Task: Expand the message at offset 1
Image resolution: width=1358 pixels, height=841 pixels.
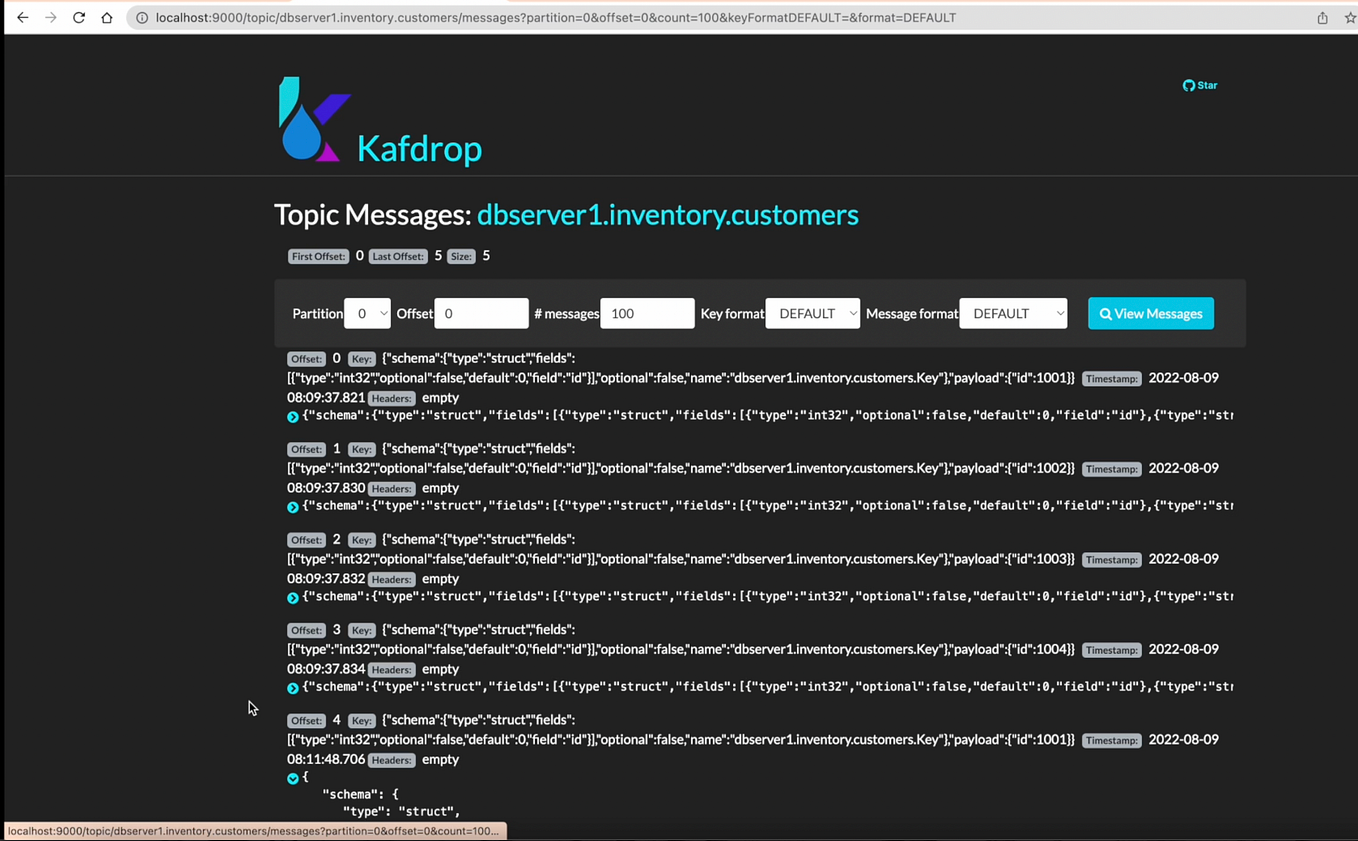Action: tap(292, 506)
